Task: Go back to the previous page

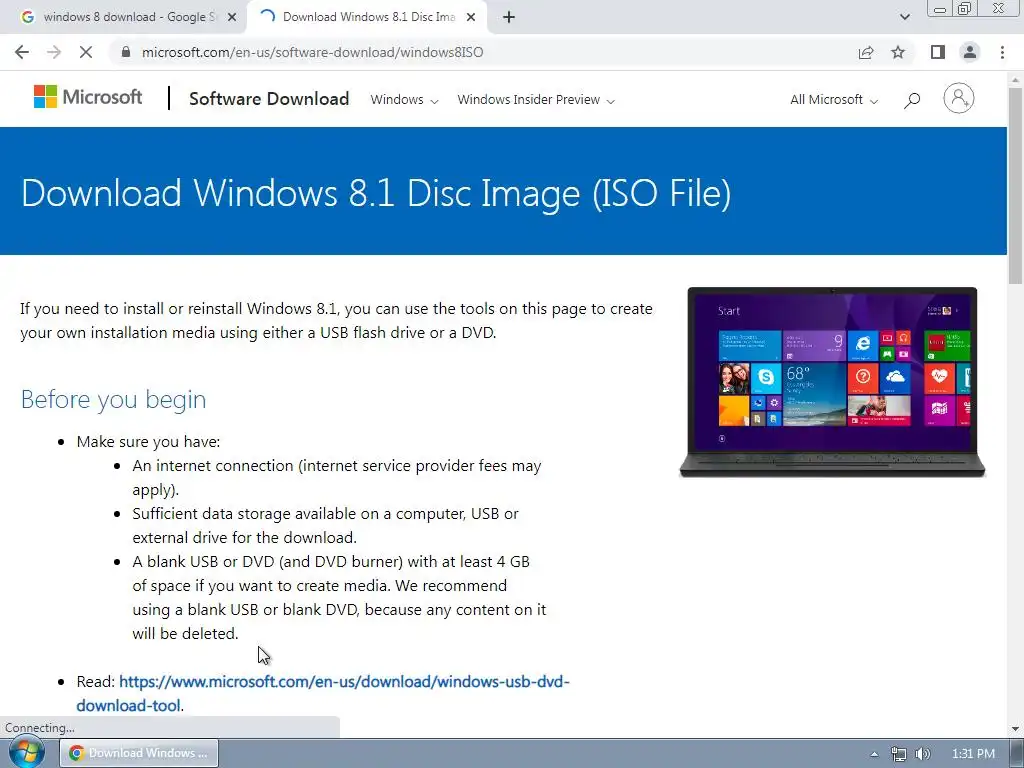Action: coord(22,52)
